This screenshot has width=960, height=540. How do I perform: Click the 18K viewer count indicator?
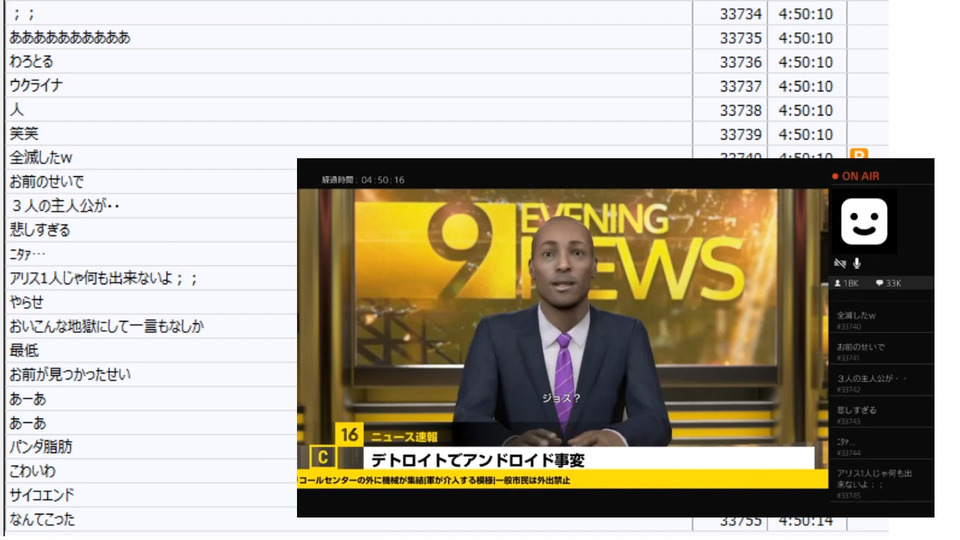[847, 283]
